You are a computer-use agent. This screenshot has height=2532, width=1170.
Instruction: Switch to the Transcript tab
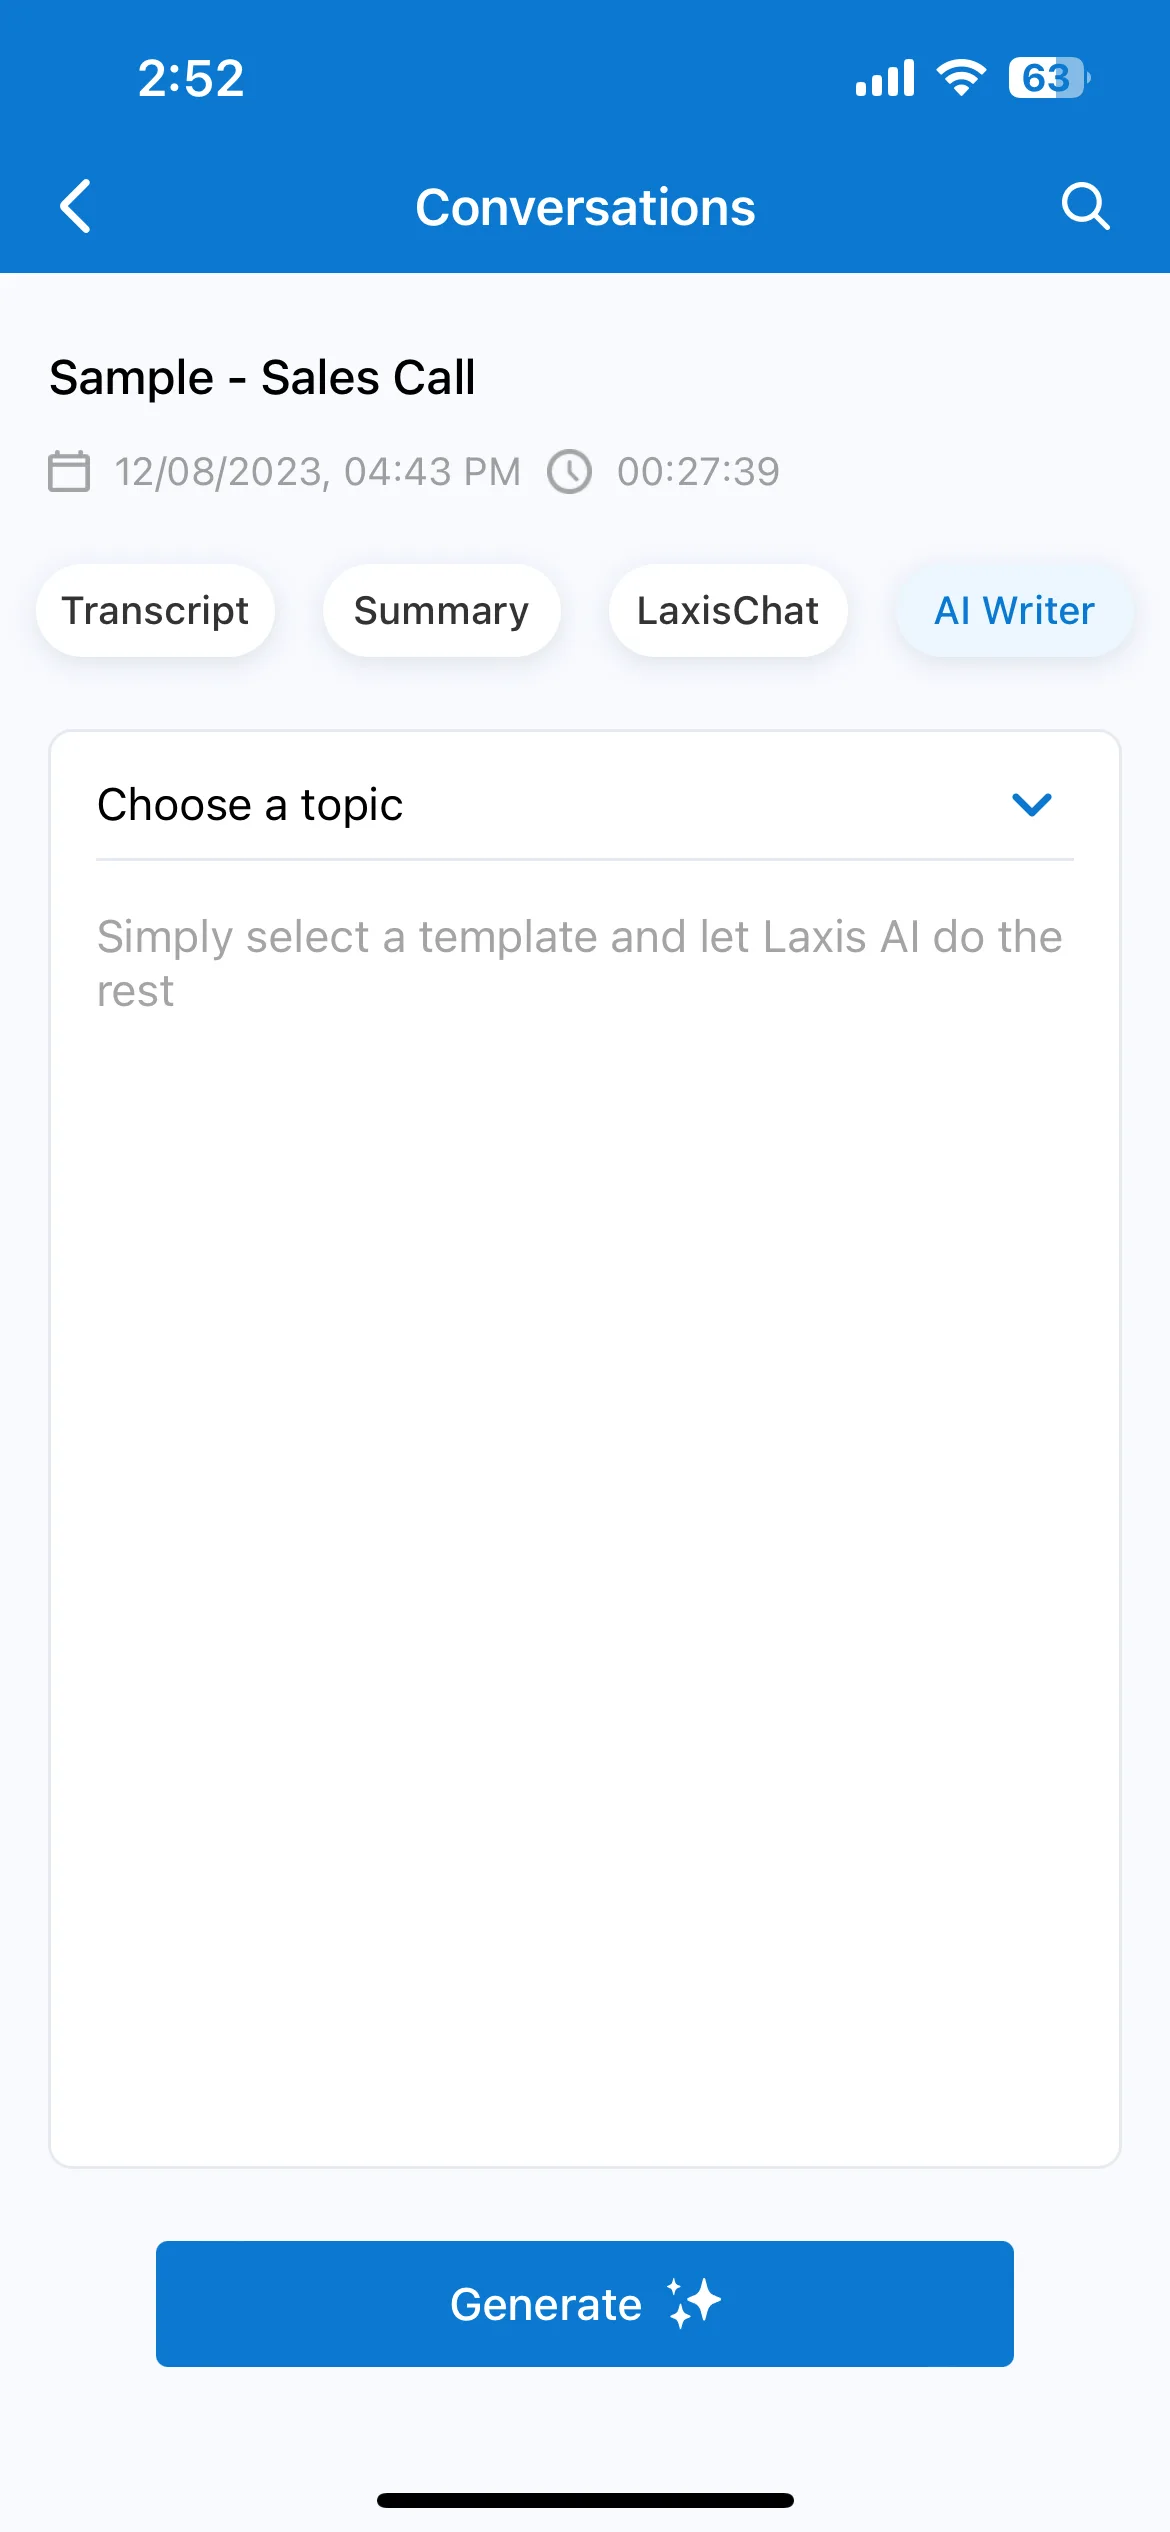pyautogui.click(x=156, y=610)
